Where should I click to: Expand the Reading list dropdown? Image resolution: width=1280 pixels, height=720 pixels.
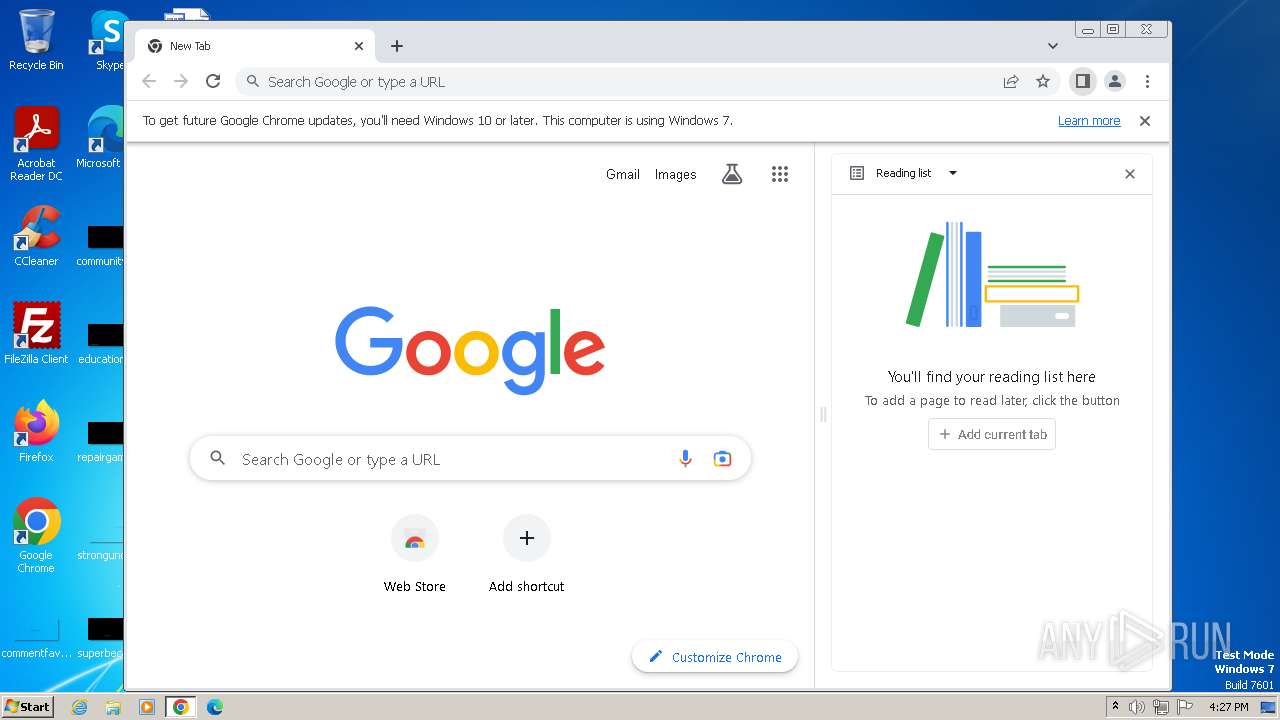point(953,173)
